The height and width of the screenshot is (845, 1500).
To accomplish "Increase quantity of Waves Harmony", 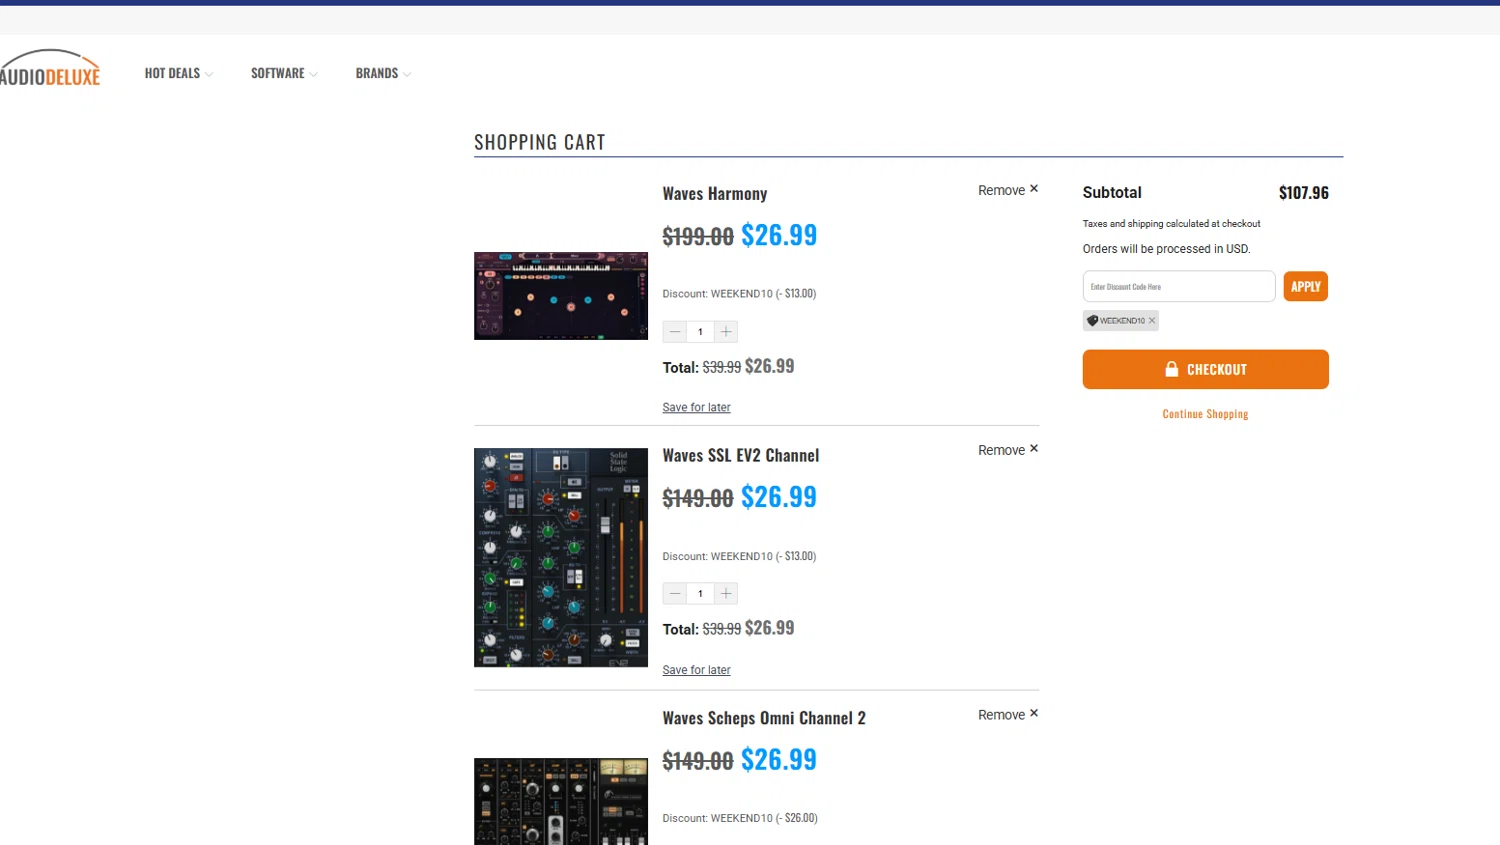I will [x=726, y=331].
